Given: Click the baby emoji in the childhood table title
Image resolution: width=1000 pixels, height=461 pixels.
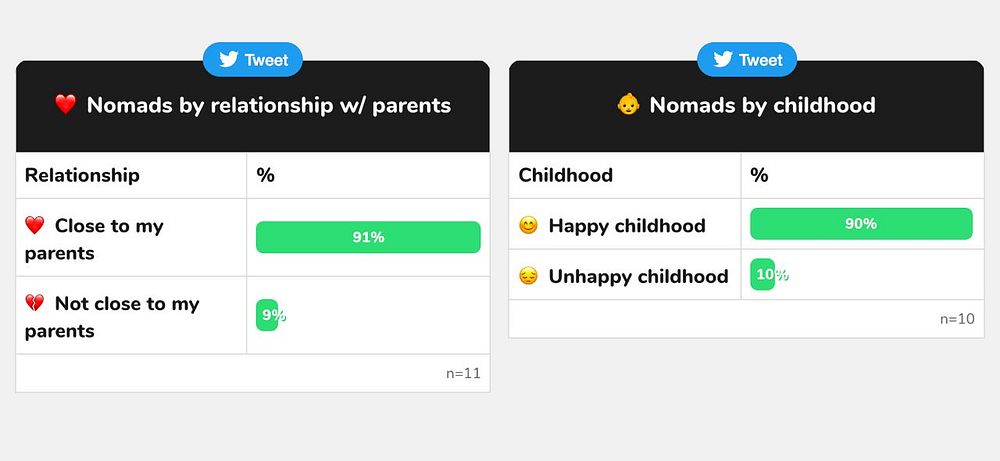Looking at the screenshot, I should [x=628, y=105].
